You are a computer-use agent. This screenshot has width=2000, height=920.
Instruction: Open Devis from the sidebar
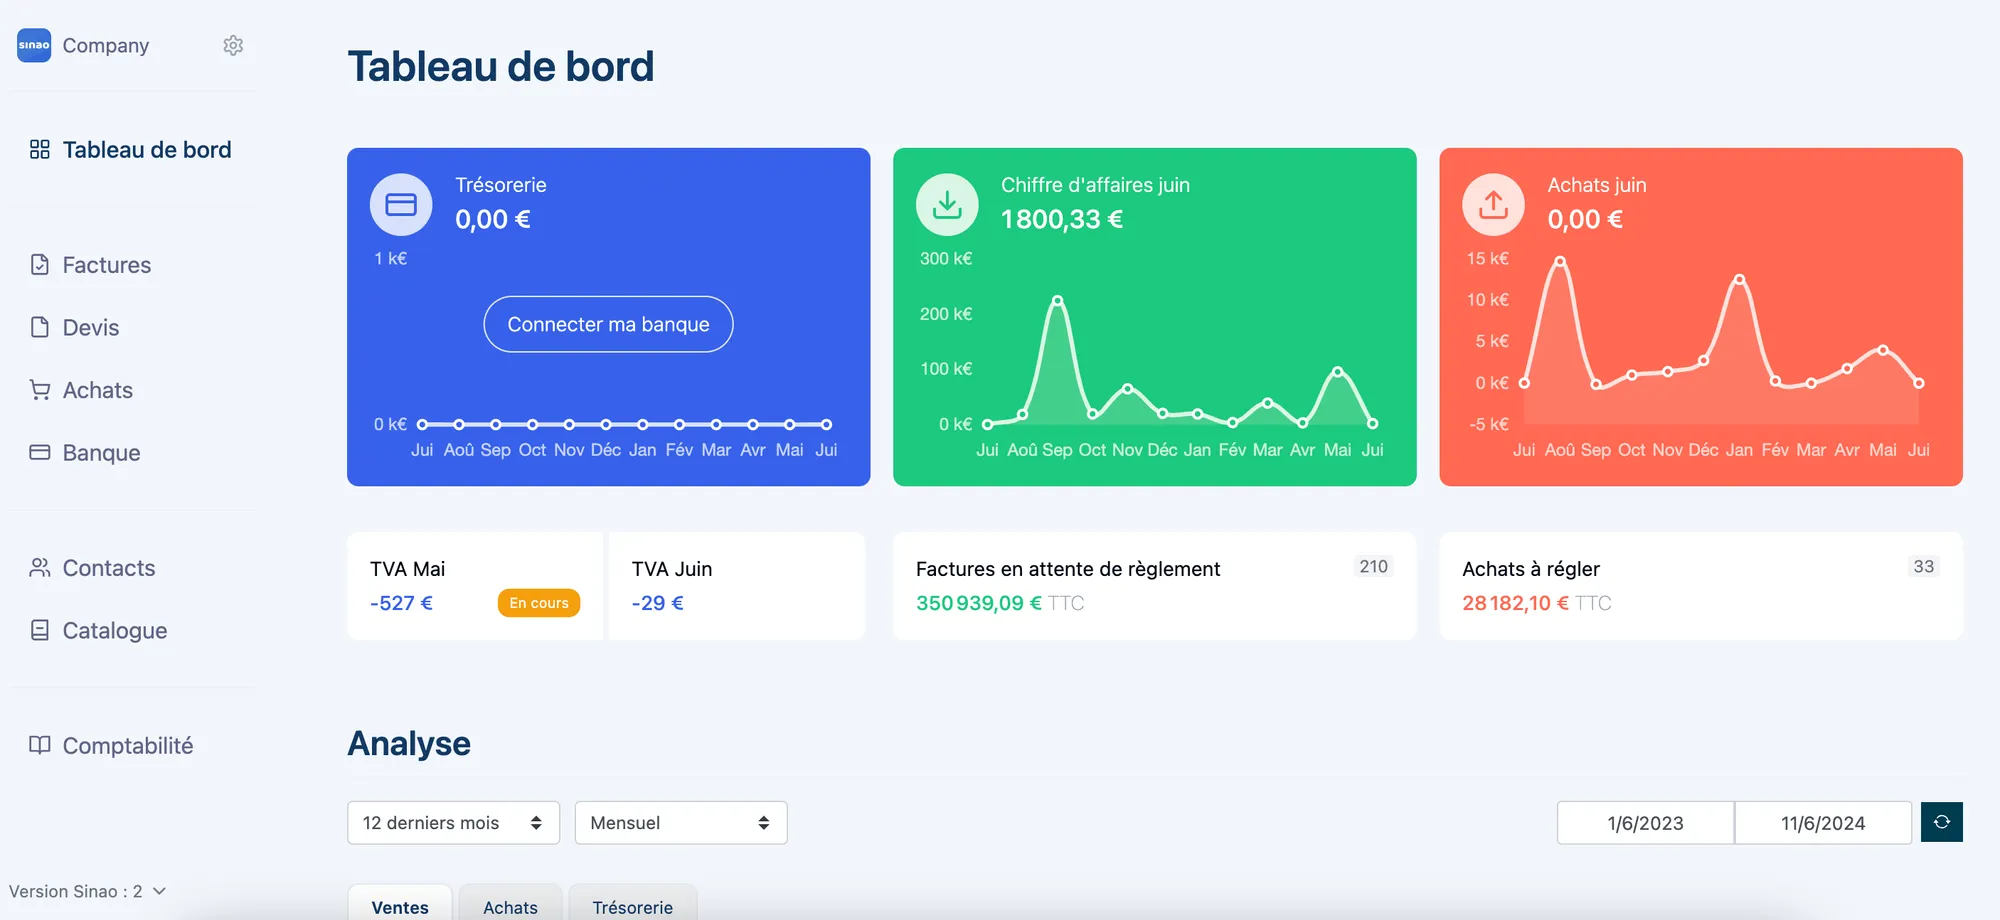[x=90, y=328]
